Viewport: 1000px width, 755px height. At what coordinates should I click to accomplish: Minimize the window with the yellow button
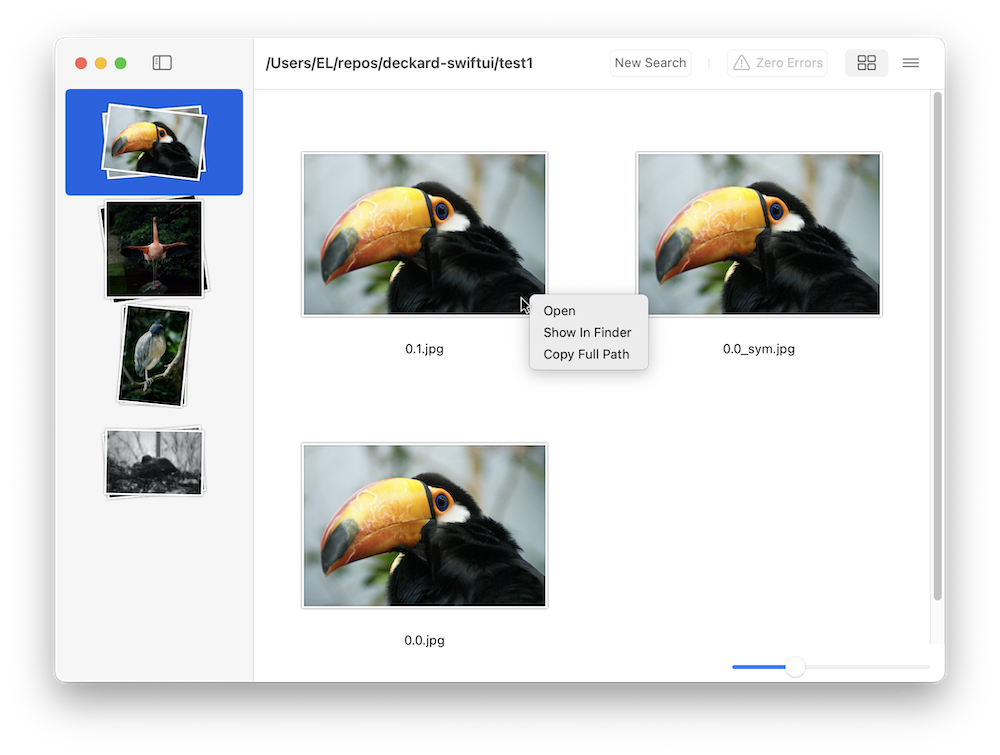pos(101,63)
